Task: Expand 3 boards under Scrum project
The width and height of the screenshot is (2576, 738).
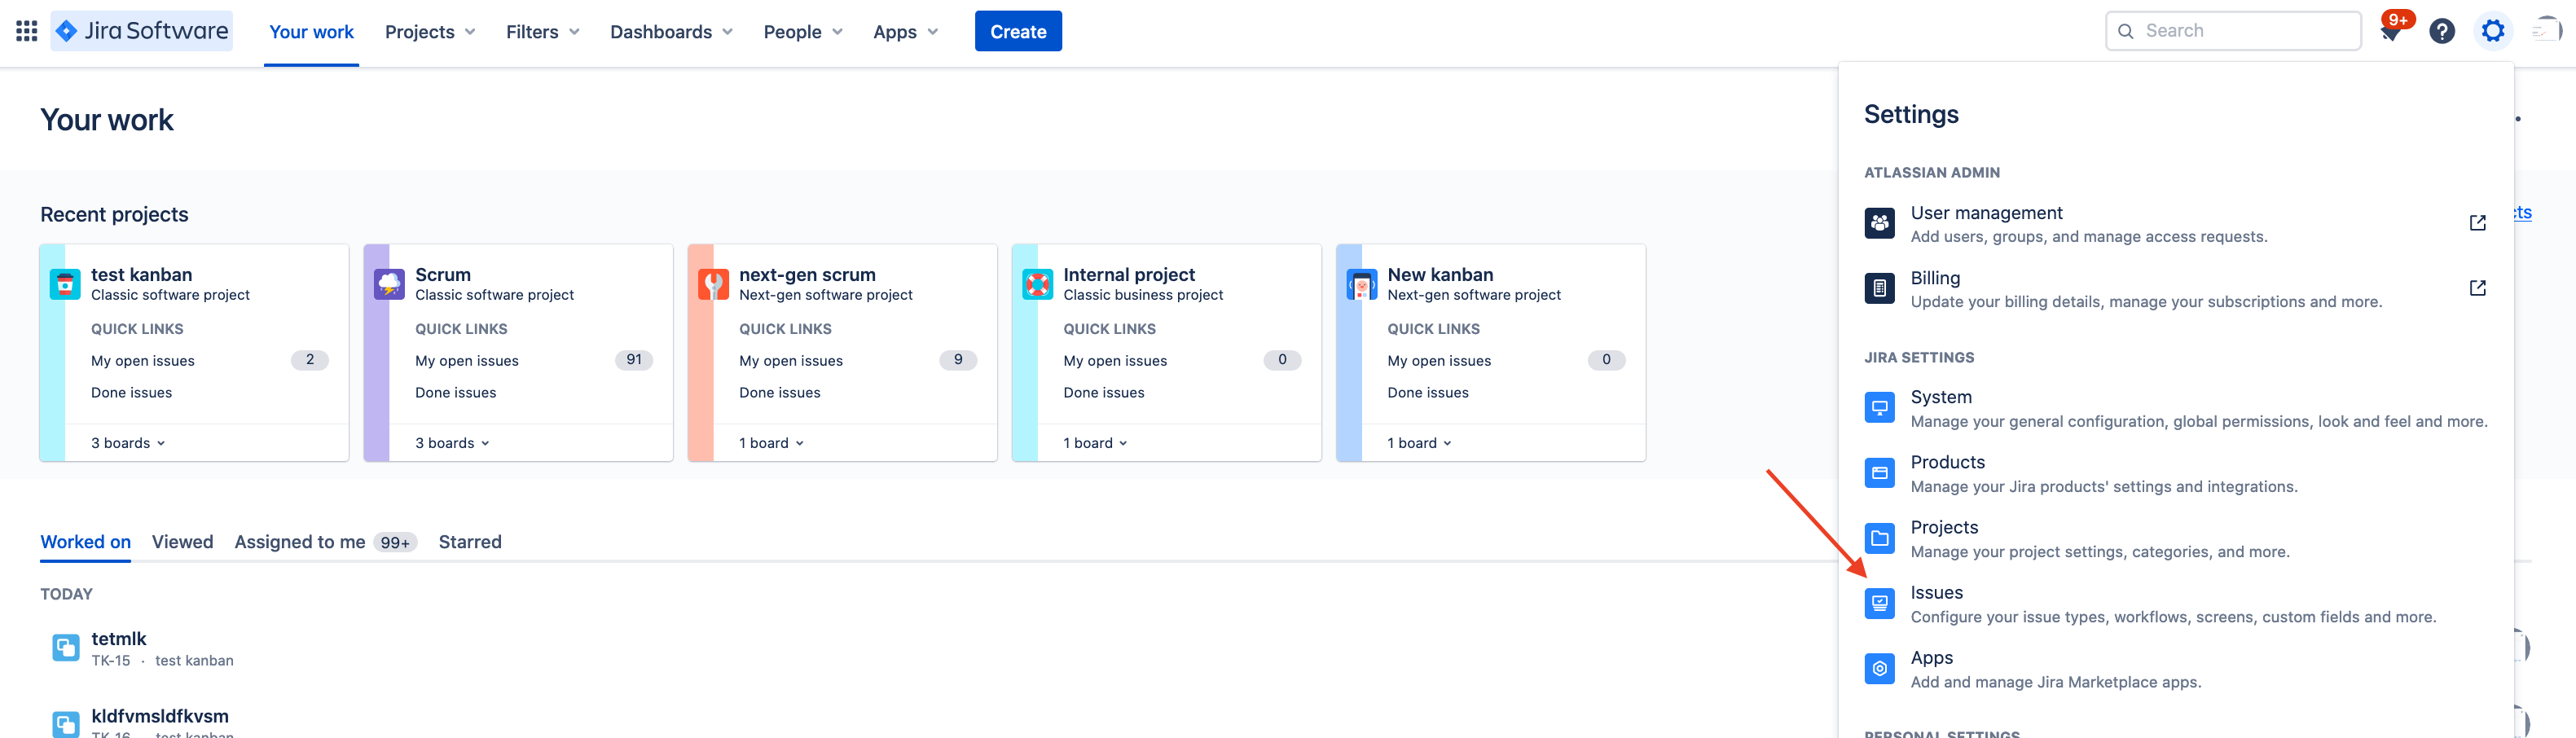Action: point(452,443)
